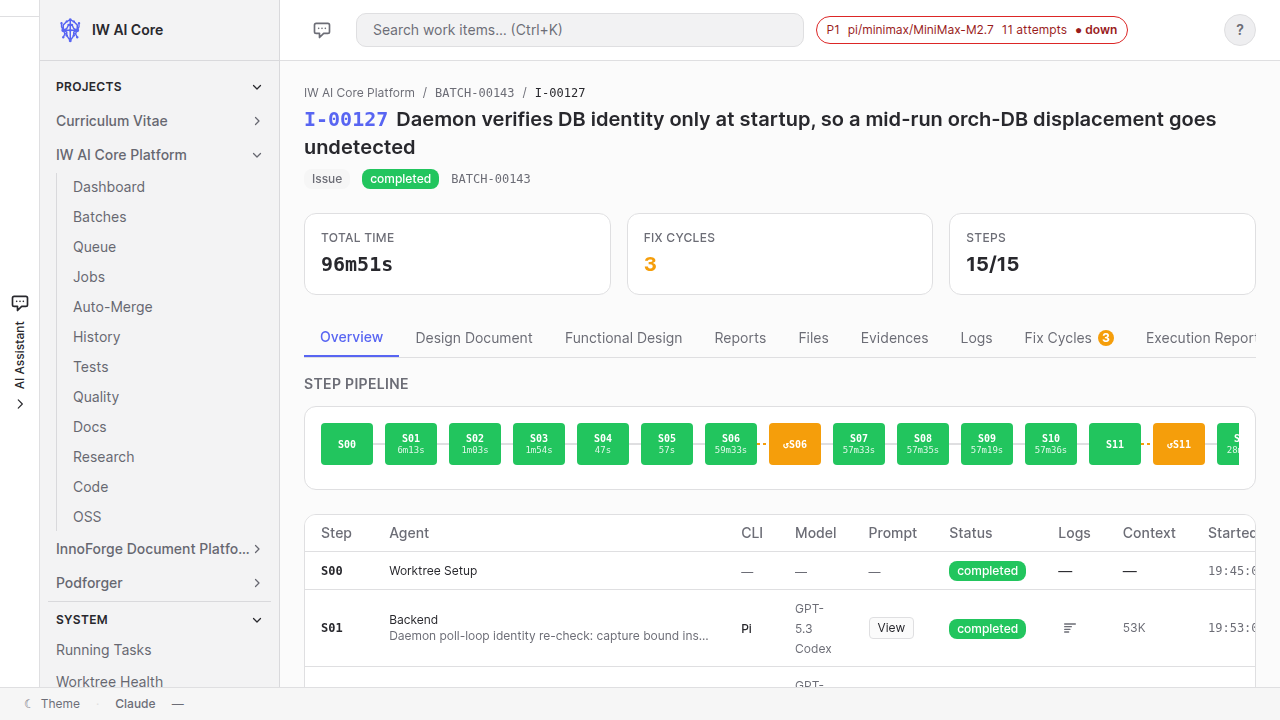Image resolution: width=1280 pixels, height=720 pixels.
Task: Open Quality in the sidebar
Action: click(96, 397)
